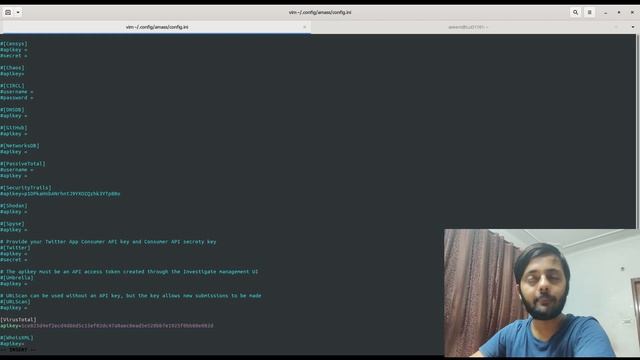
Task: Open a new terminal tab with the plus icon
Action: pos(8,12)
